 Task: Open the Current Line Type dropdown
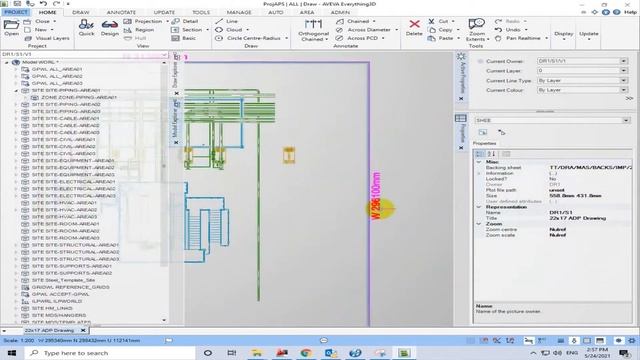623,81
